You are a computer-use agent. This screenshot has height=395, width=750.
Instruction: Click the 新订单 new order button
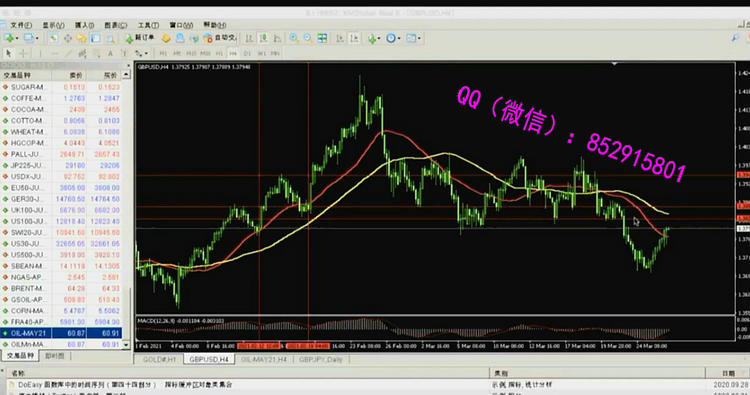click(x=140, y=38)
